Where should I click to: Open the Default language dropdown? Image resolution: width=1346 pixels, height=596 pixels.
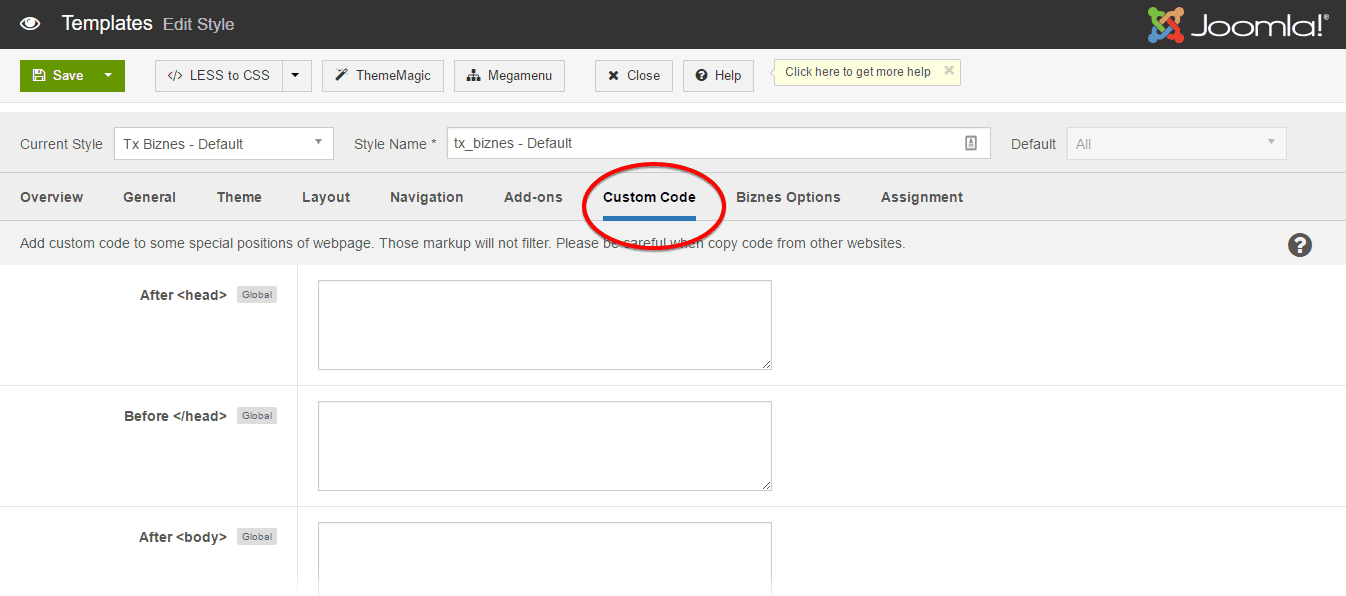[1176, 144]
